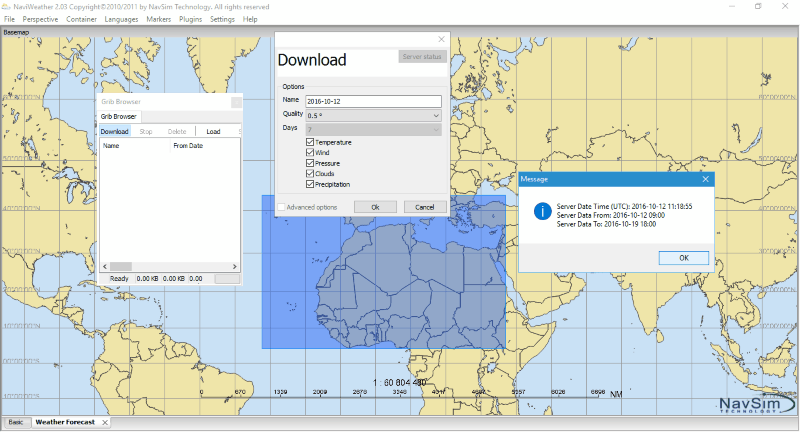The width and height of the screenshot is (800, 432).
Task: Select the Grib Browser tab
Action: pos(119,116)
